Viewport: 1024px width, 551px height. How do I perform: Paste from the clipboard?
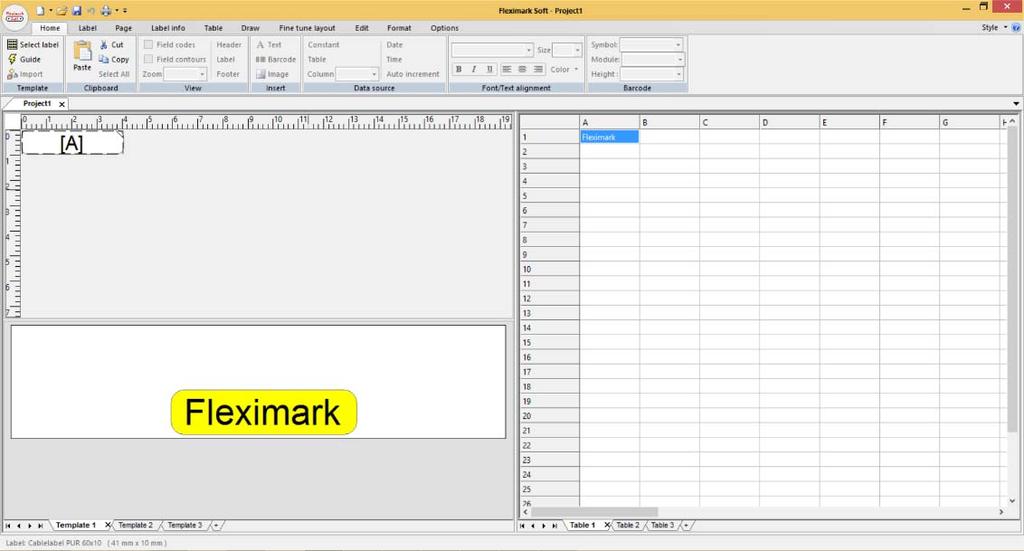82,56
